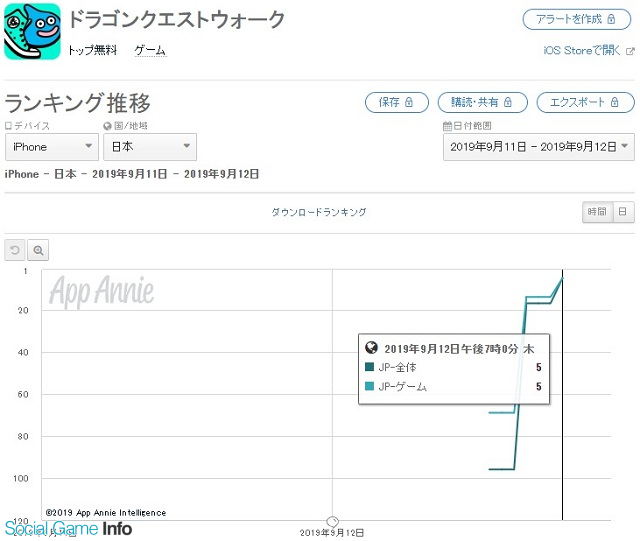Open the iPhone device dropdown
This screenshot has height=541, width=640.
tap(52, 147)
